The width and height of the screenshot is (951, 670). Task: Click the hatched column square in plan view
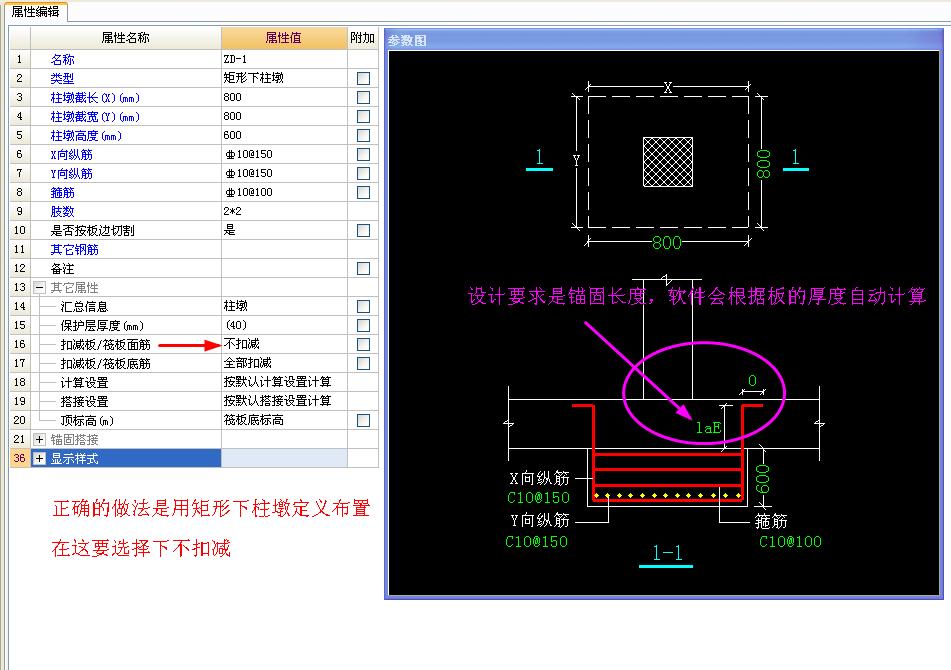668,162
